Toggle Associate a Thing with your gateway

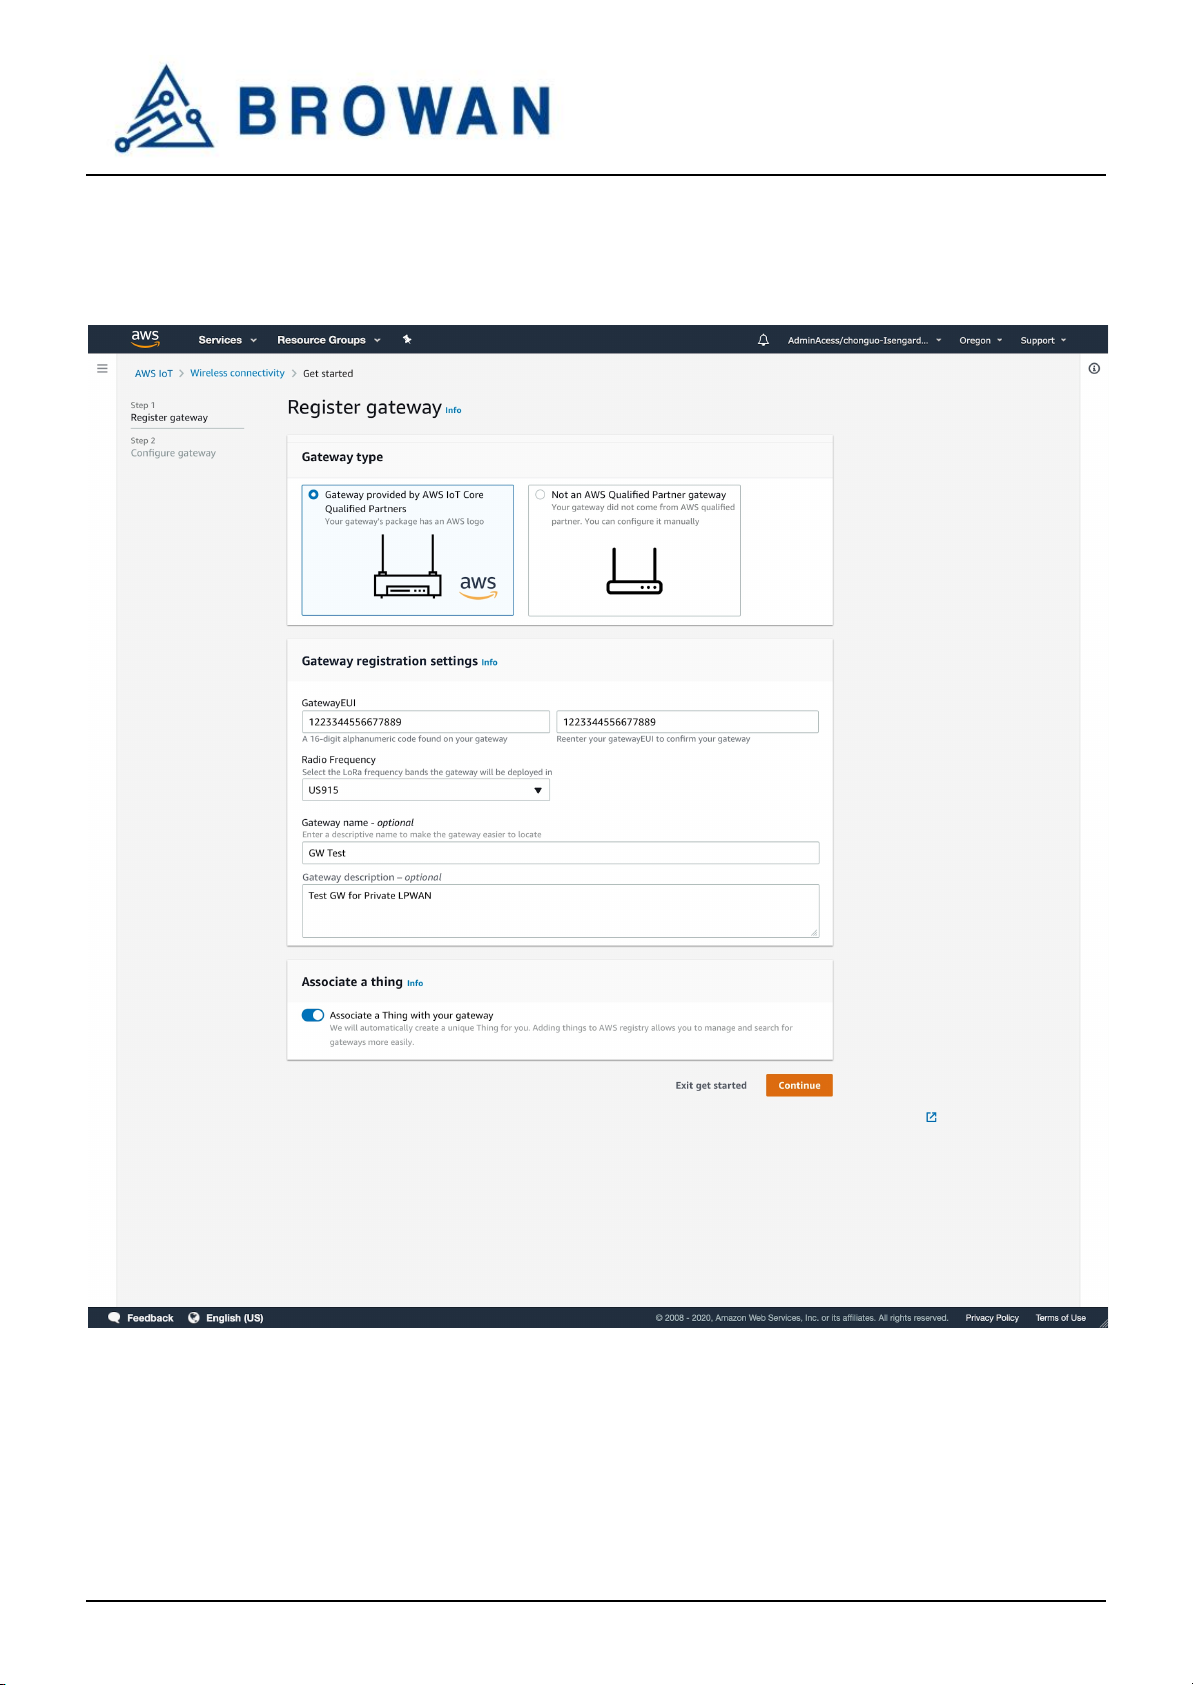(x=313, y=1015)
